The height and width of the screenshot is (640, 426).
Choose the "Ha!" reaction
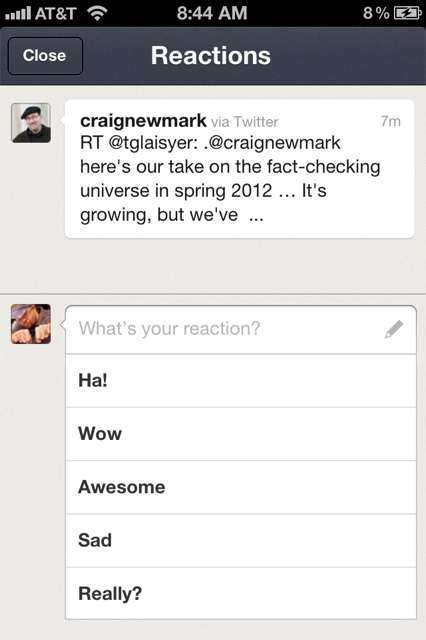tap(241, 381)
